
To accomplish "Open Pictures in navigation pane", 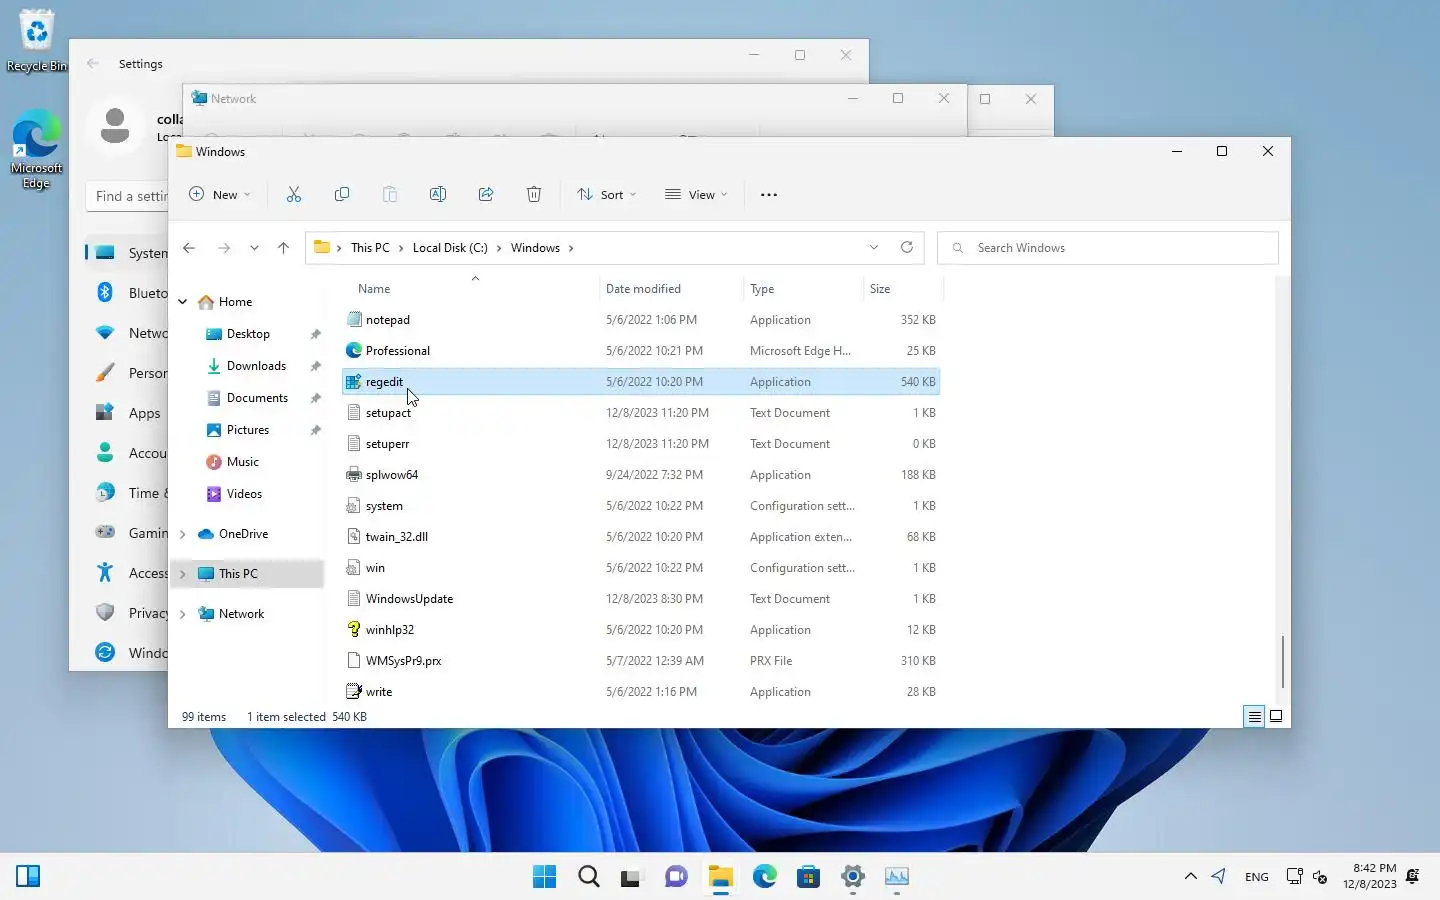I will (x=248, y=430).
